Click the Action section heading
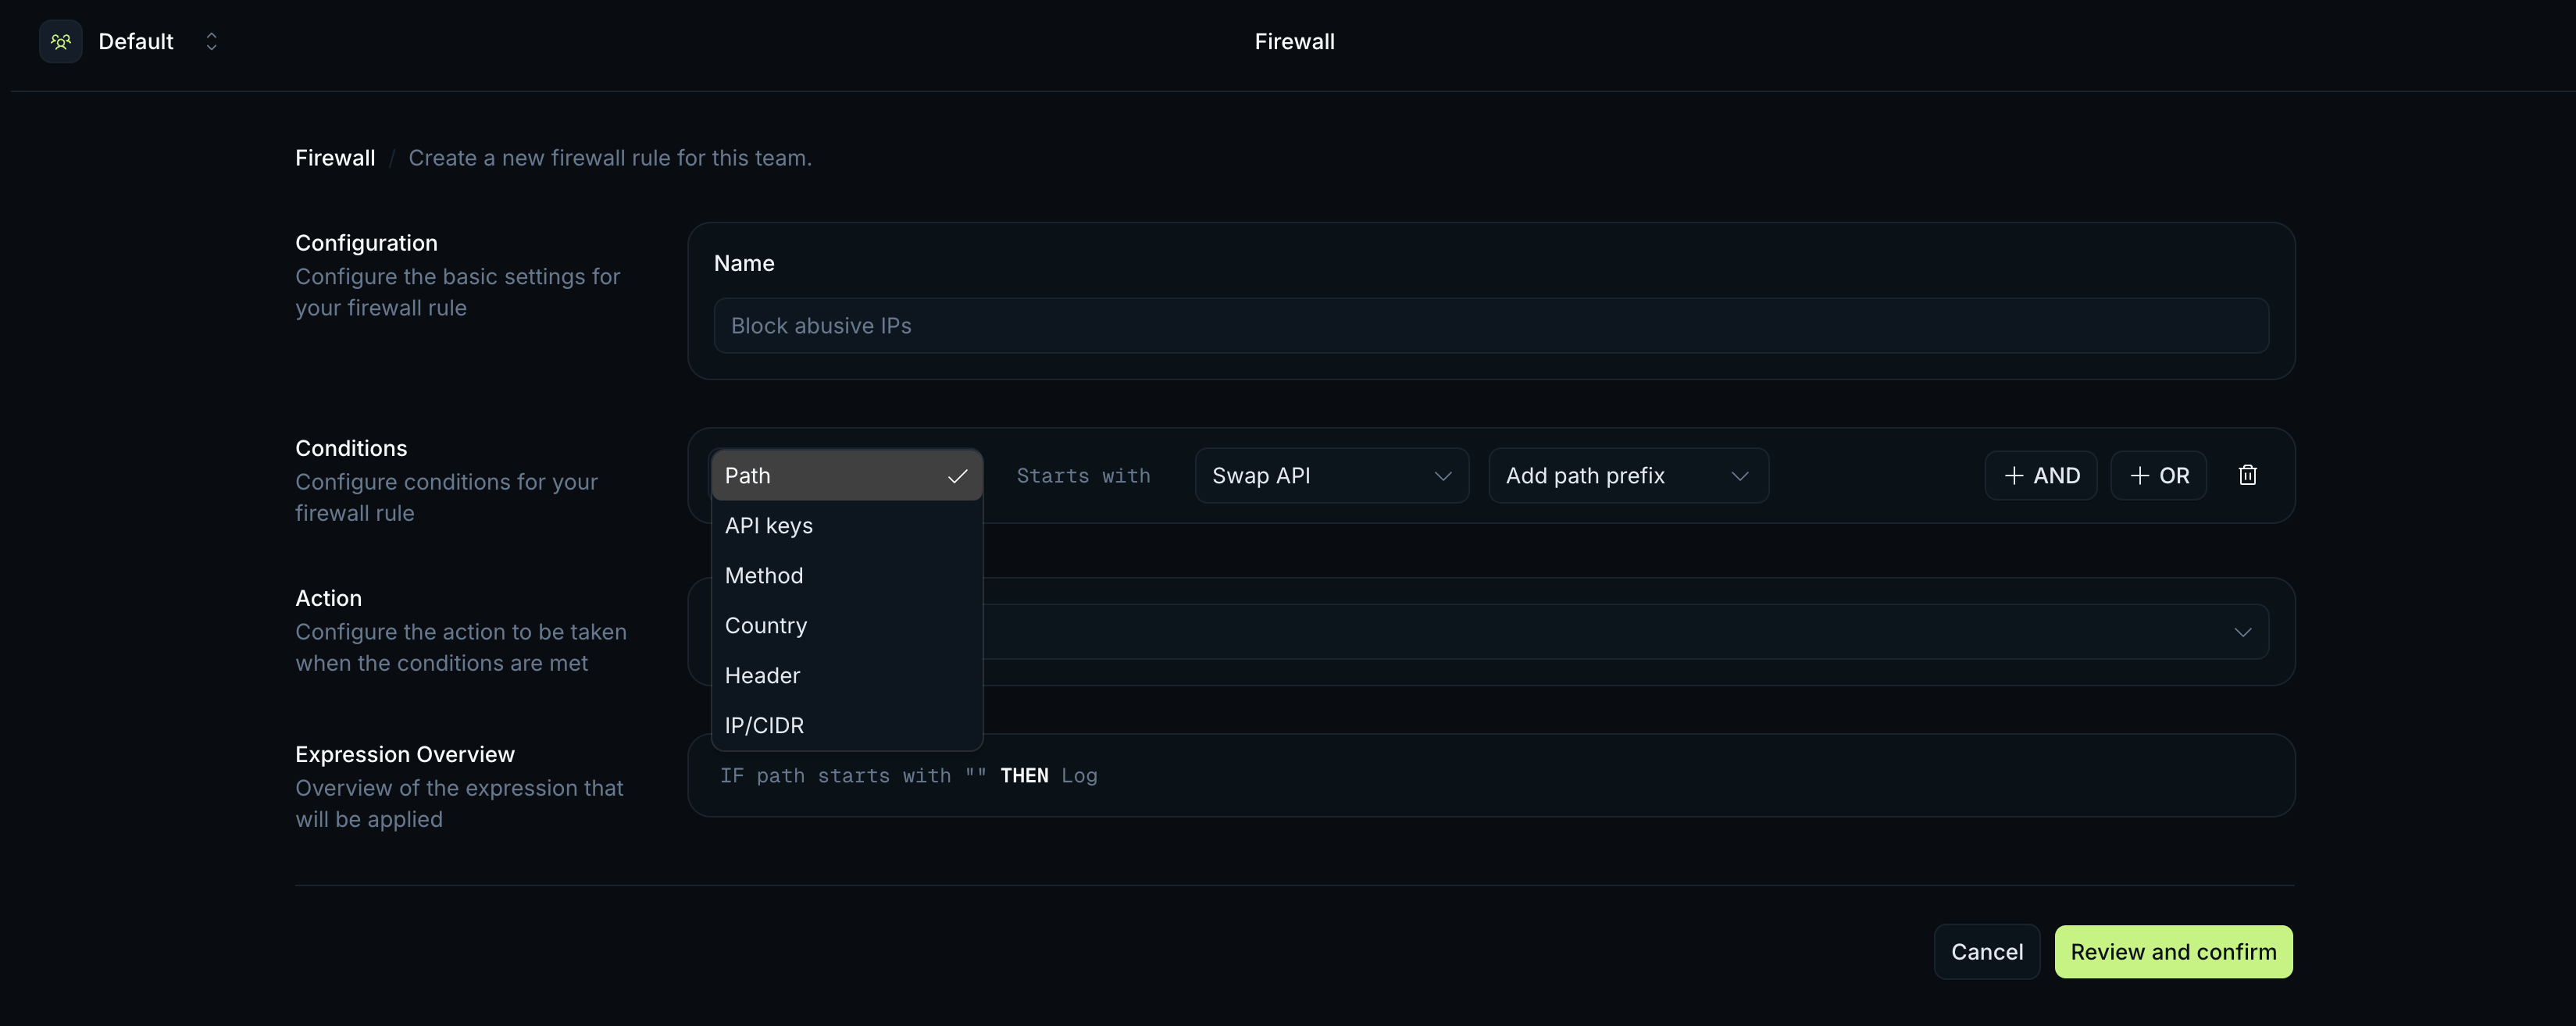 pos(328,598)
